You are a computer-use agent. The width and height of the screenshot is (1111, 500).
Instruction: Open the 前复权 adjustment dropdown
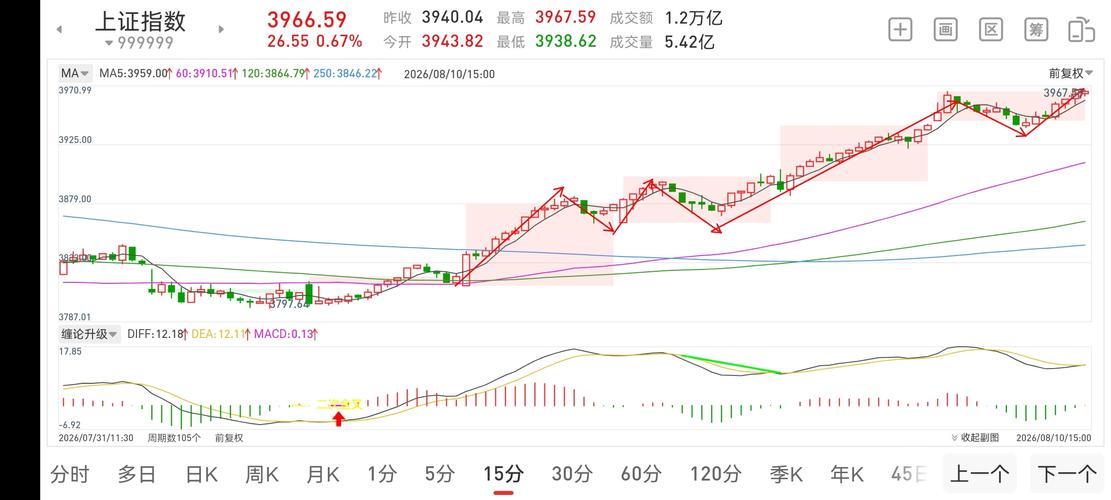1071,73
